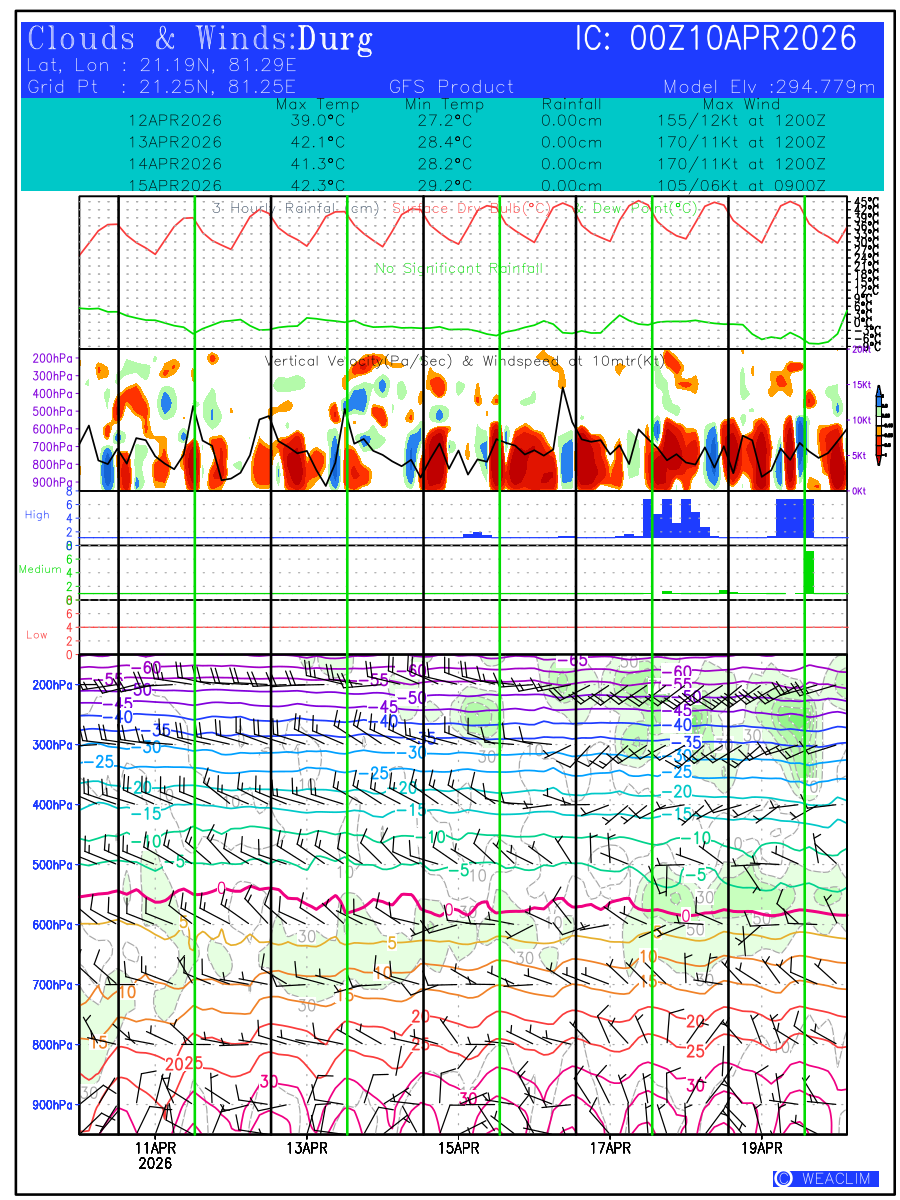Click the 'Clouds & Winds:Durg' title
900x1200 pixels.
[201, 40]
